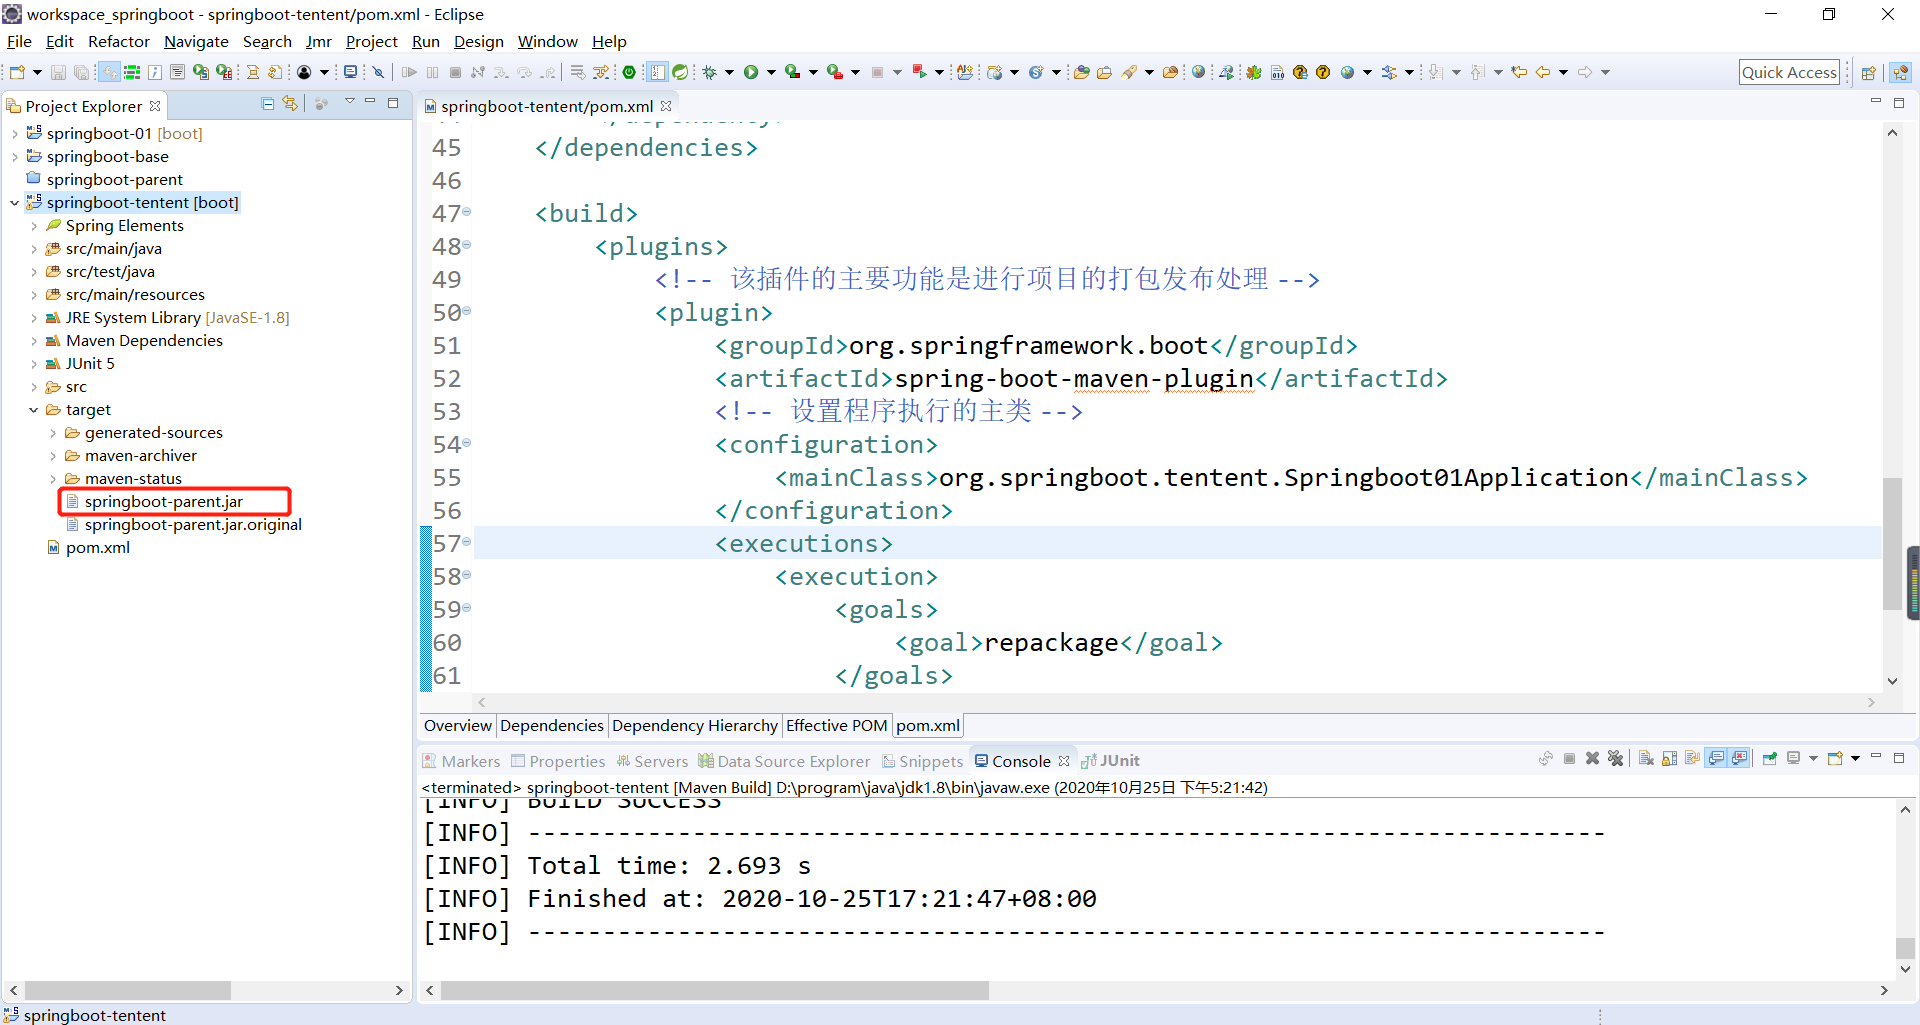Screen dimensions: 1920x1025
Task: Click Remove Launch X icon in Console
Action: click(1592, 758)
